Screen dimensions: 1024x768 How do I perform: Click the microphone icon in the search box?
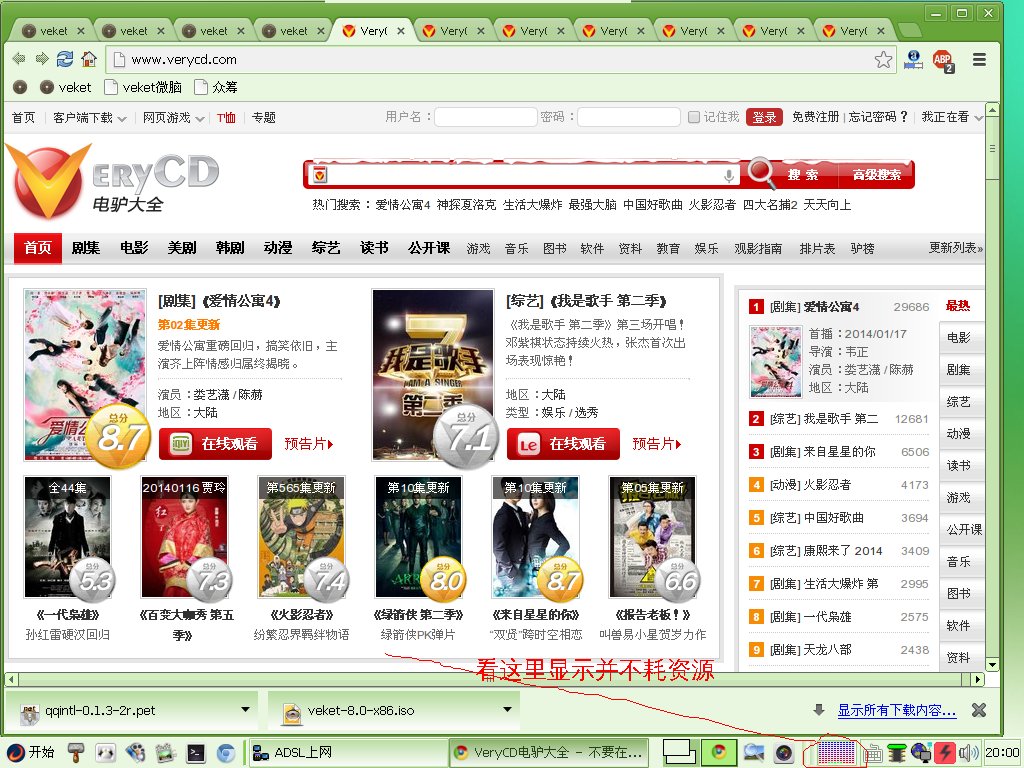pyautogui.click(x=729, y=175)
